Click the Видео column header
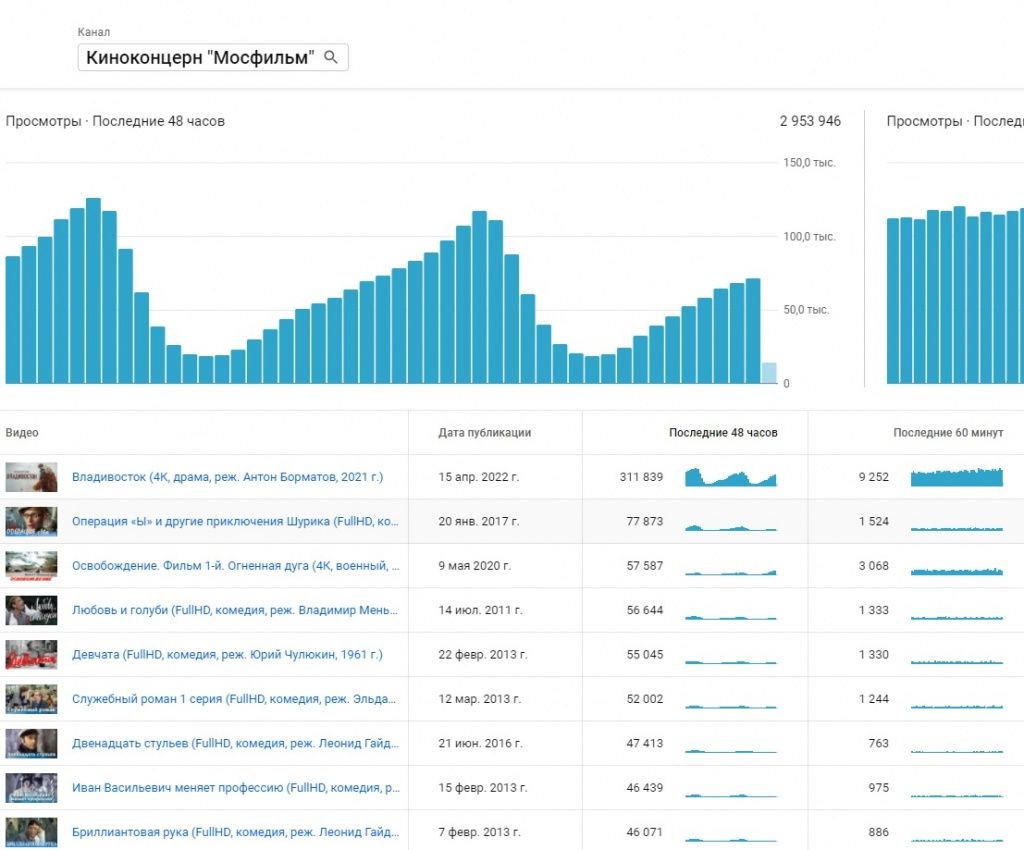1024x850 pixels. point(22,433)
